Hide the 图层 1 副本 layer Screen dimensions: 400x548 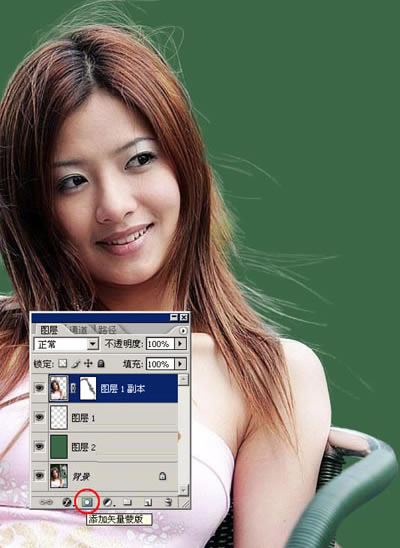click(x=39, y=388)
